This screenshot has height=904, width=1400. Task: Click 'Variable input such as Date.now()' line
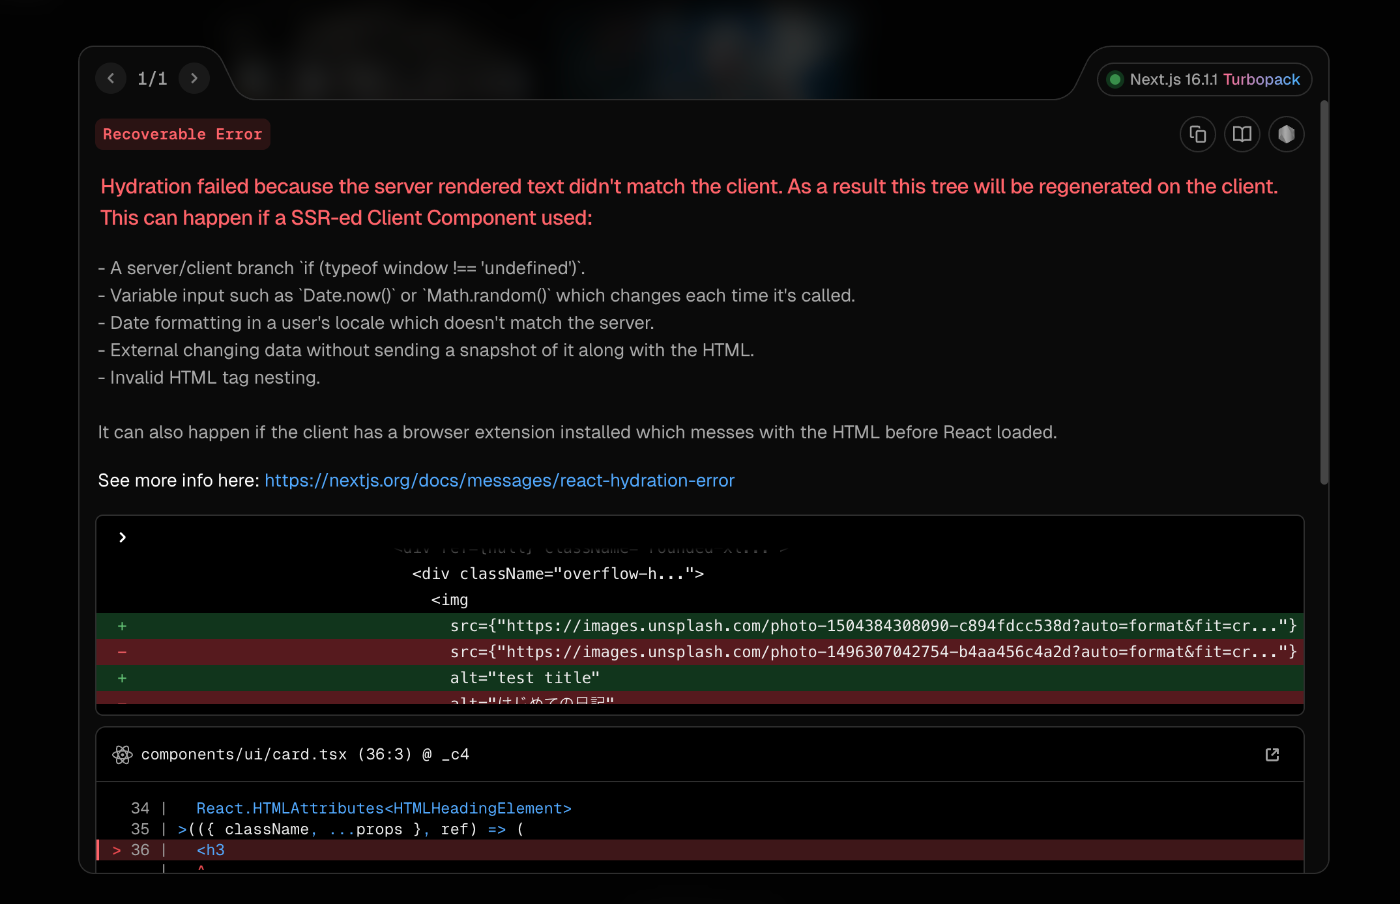pyautogui.click(x=477, y=295)
